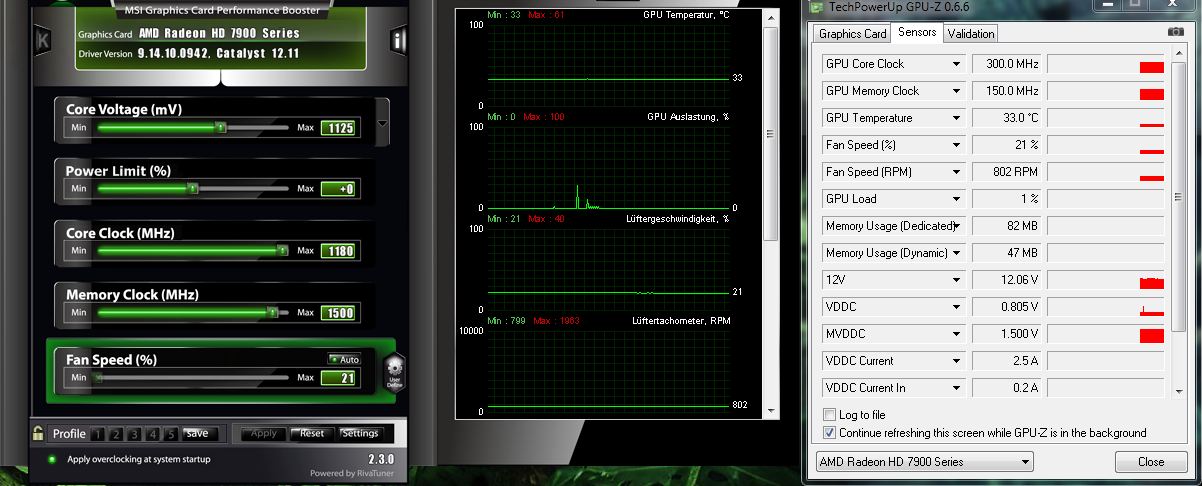Click the Apply button in Afterburner

[264, 434]
